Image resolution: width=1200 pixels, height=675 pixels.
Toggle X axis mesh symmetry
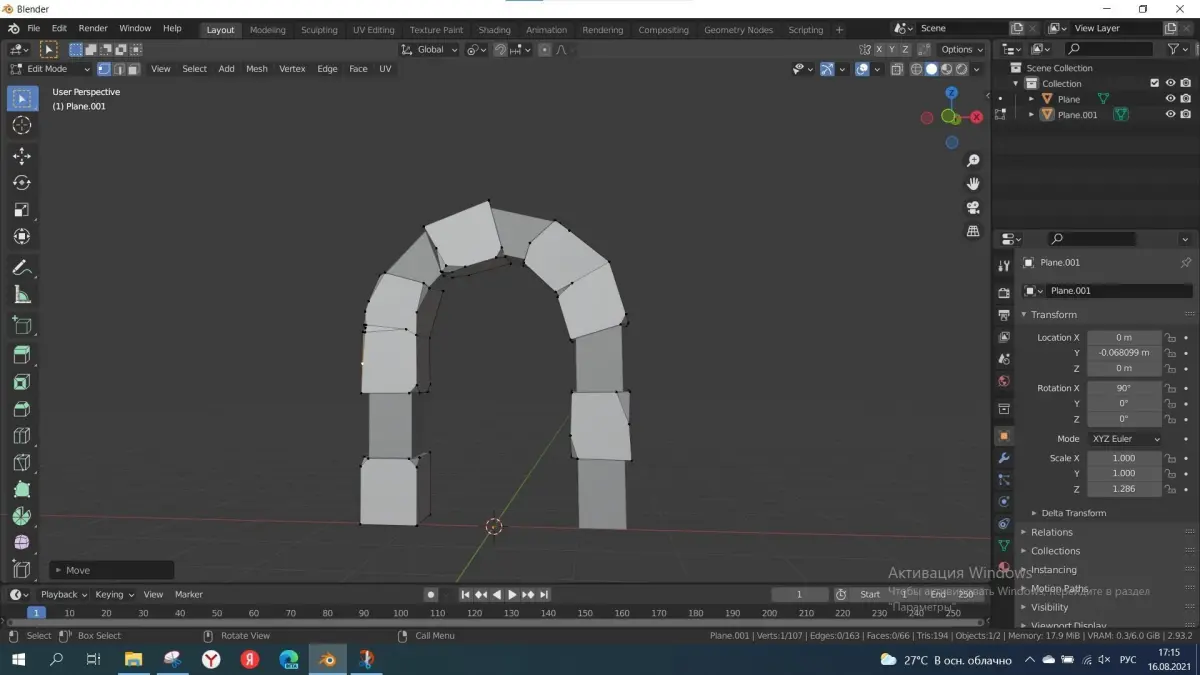(x=879, y=49)
